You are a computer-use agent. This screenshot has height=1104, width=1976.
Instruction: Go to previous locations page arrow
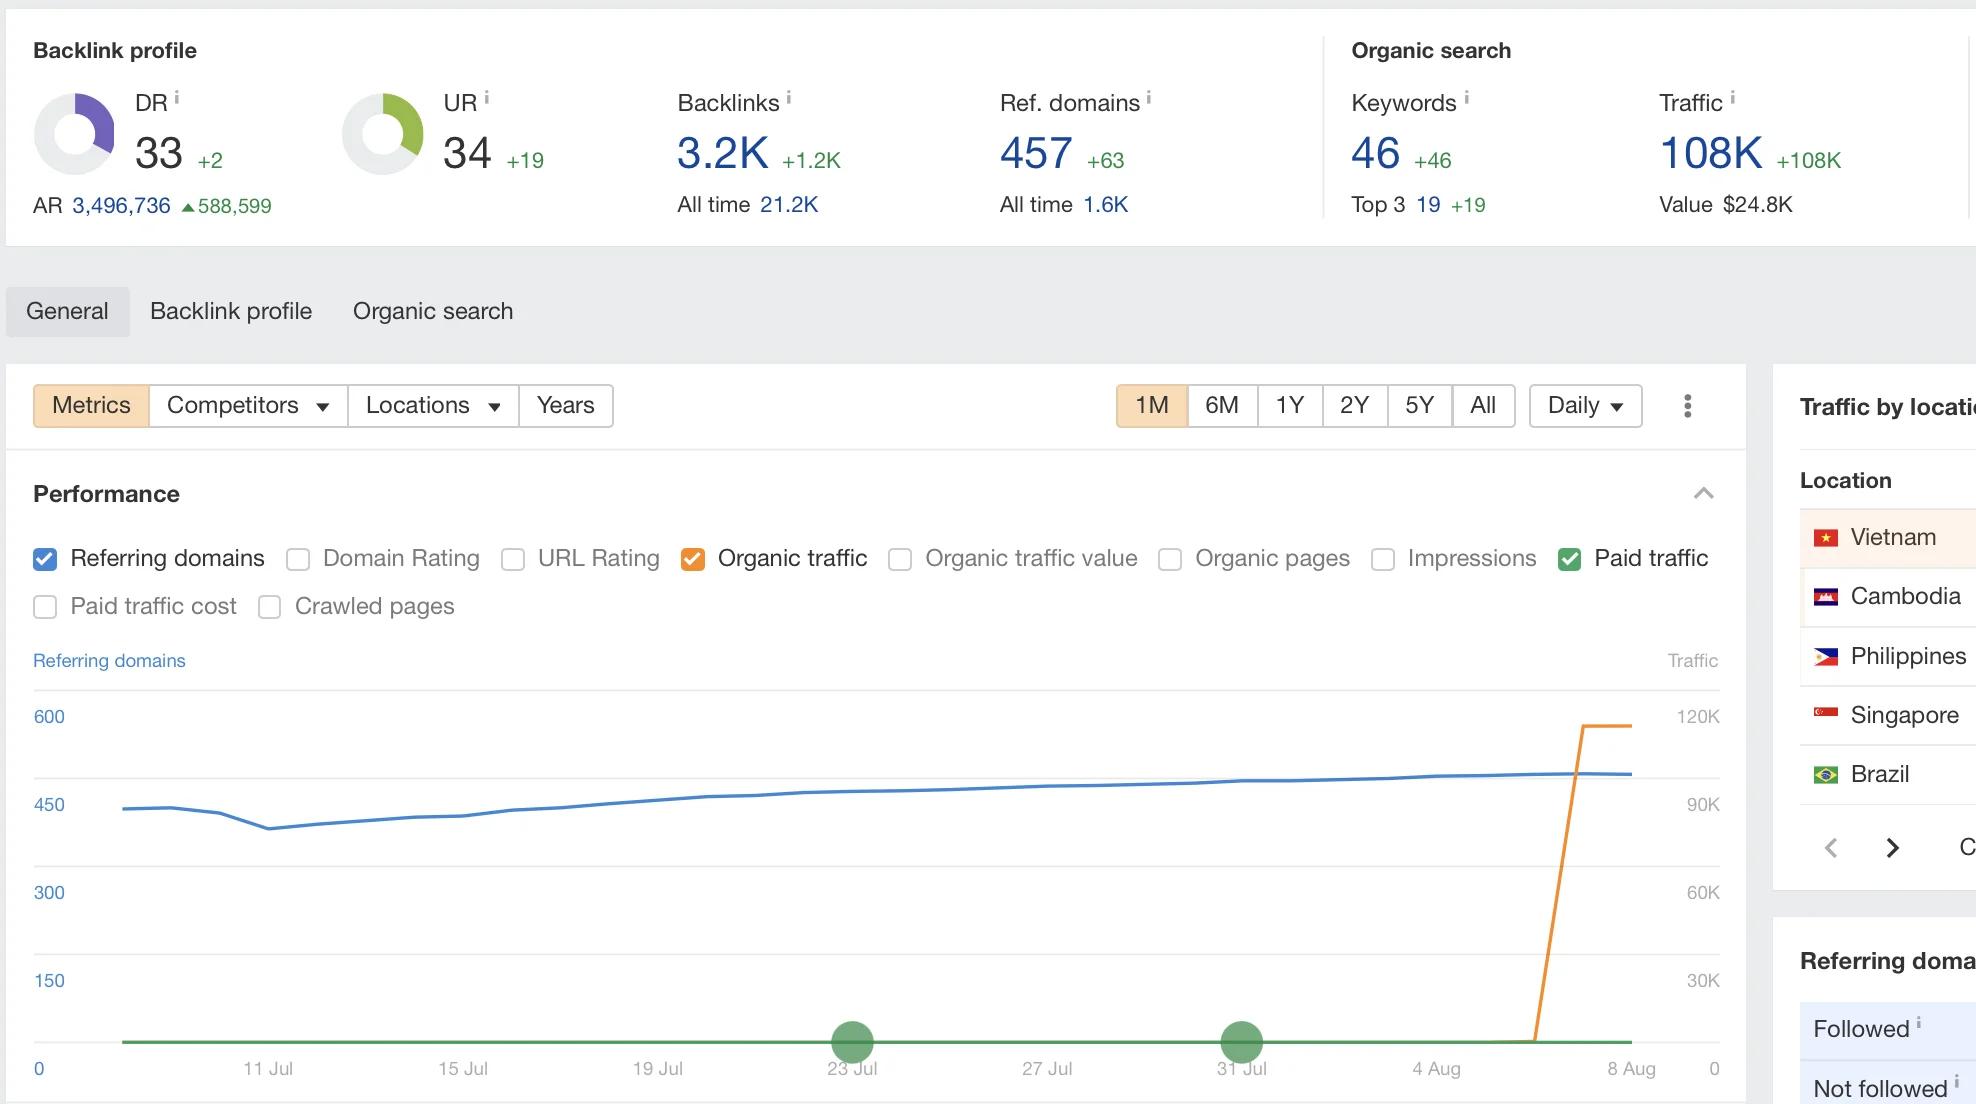coord(1831,848)
